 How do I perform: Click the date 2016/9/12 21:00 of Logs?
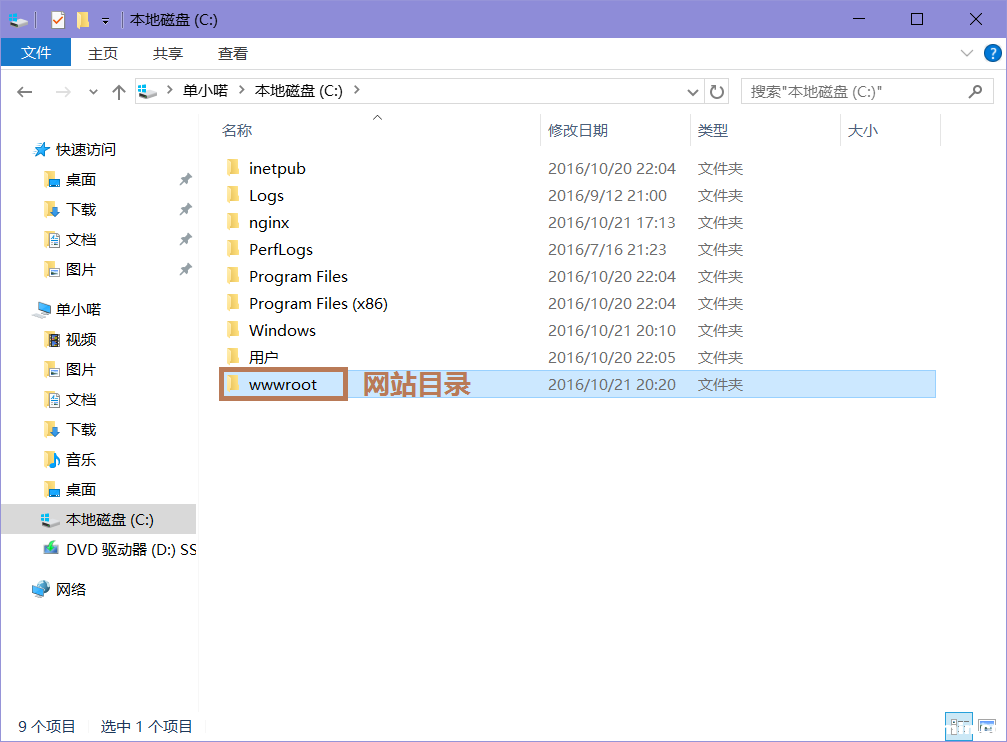607,195
